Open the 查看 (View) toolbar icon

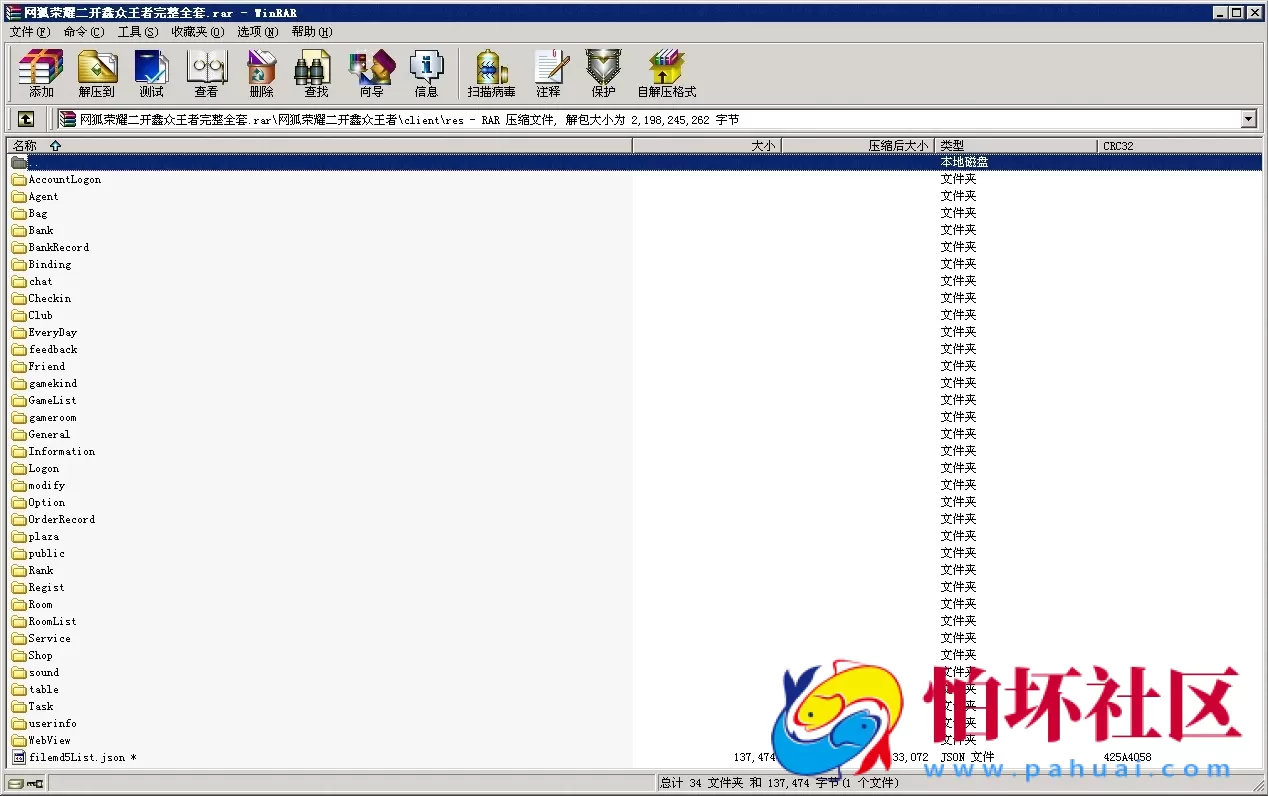click(x=206, y=74)
